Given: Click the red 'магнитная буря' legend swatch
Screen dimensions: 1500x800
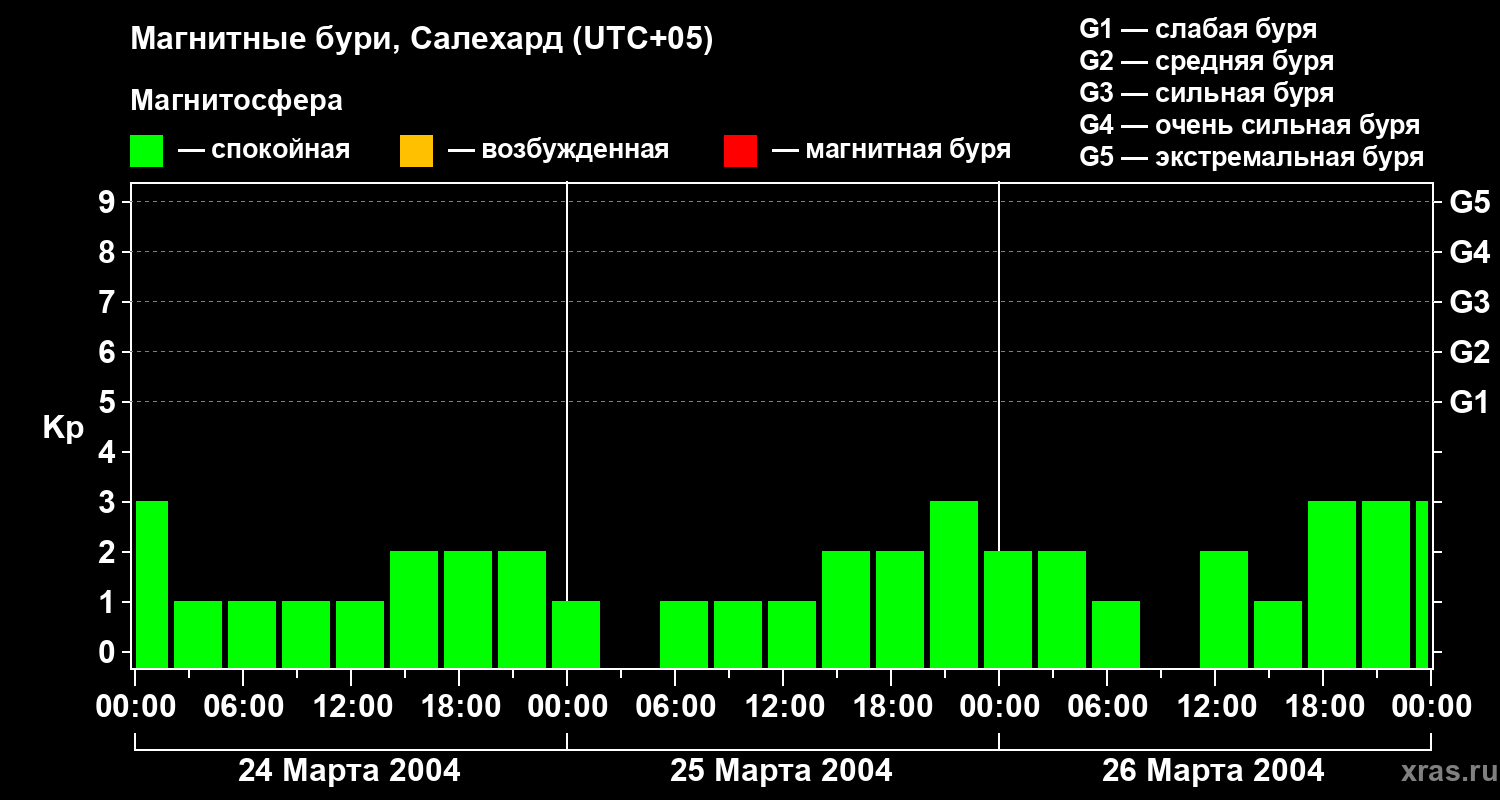Looking at the screenshot, I should pos(740,151).
